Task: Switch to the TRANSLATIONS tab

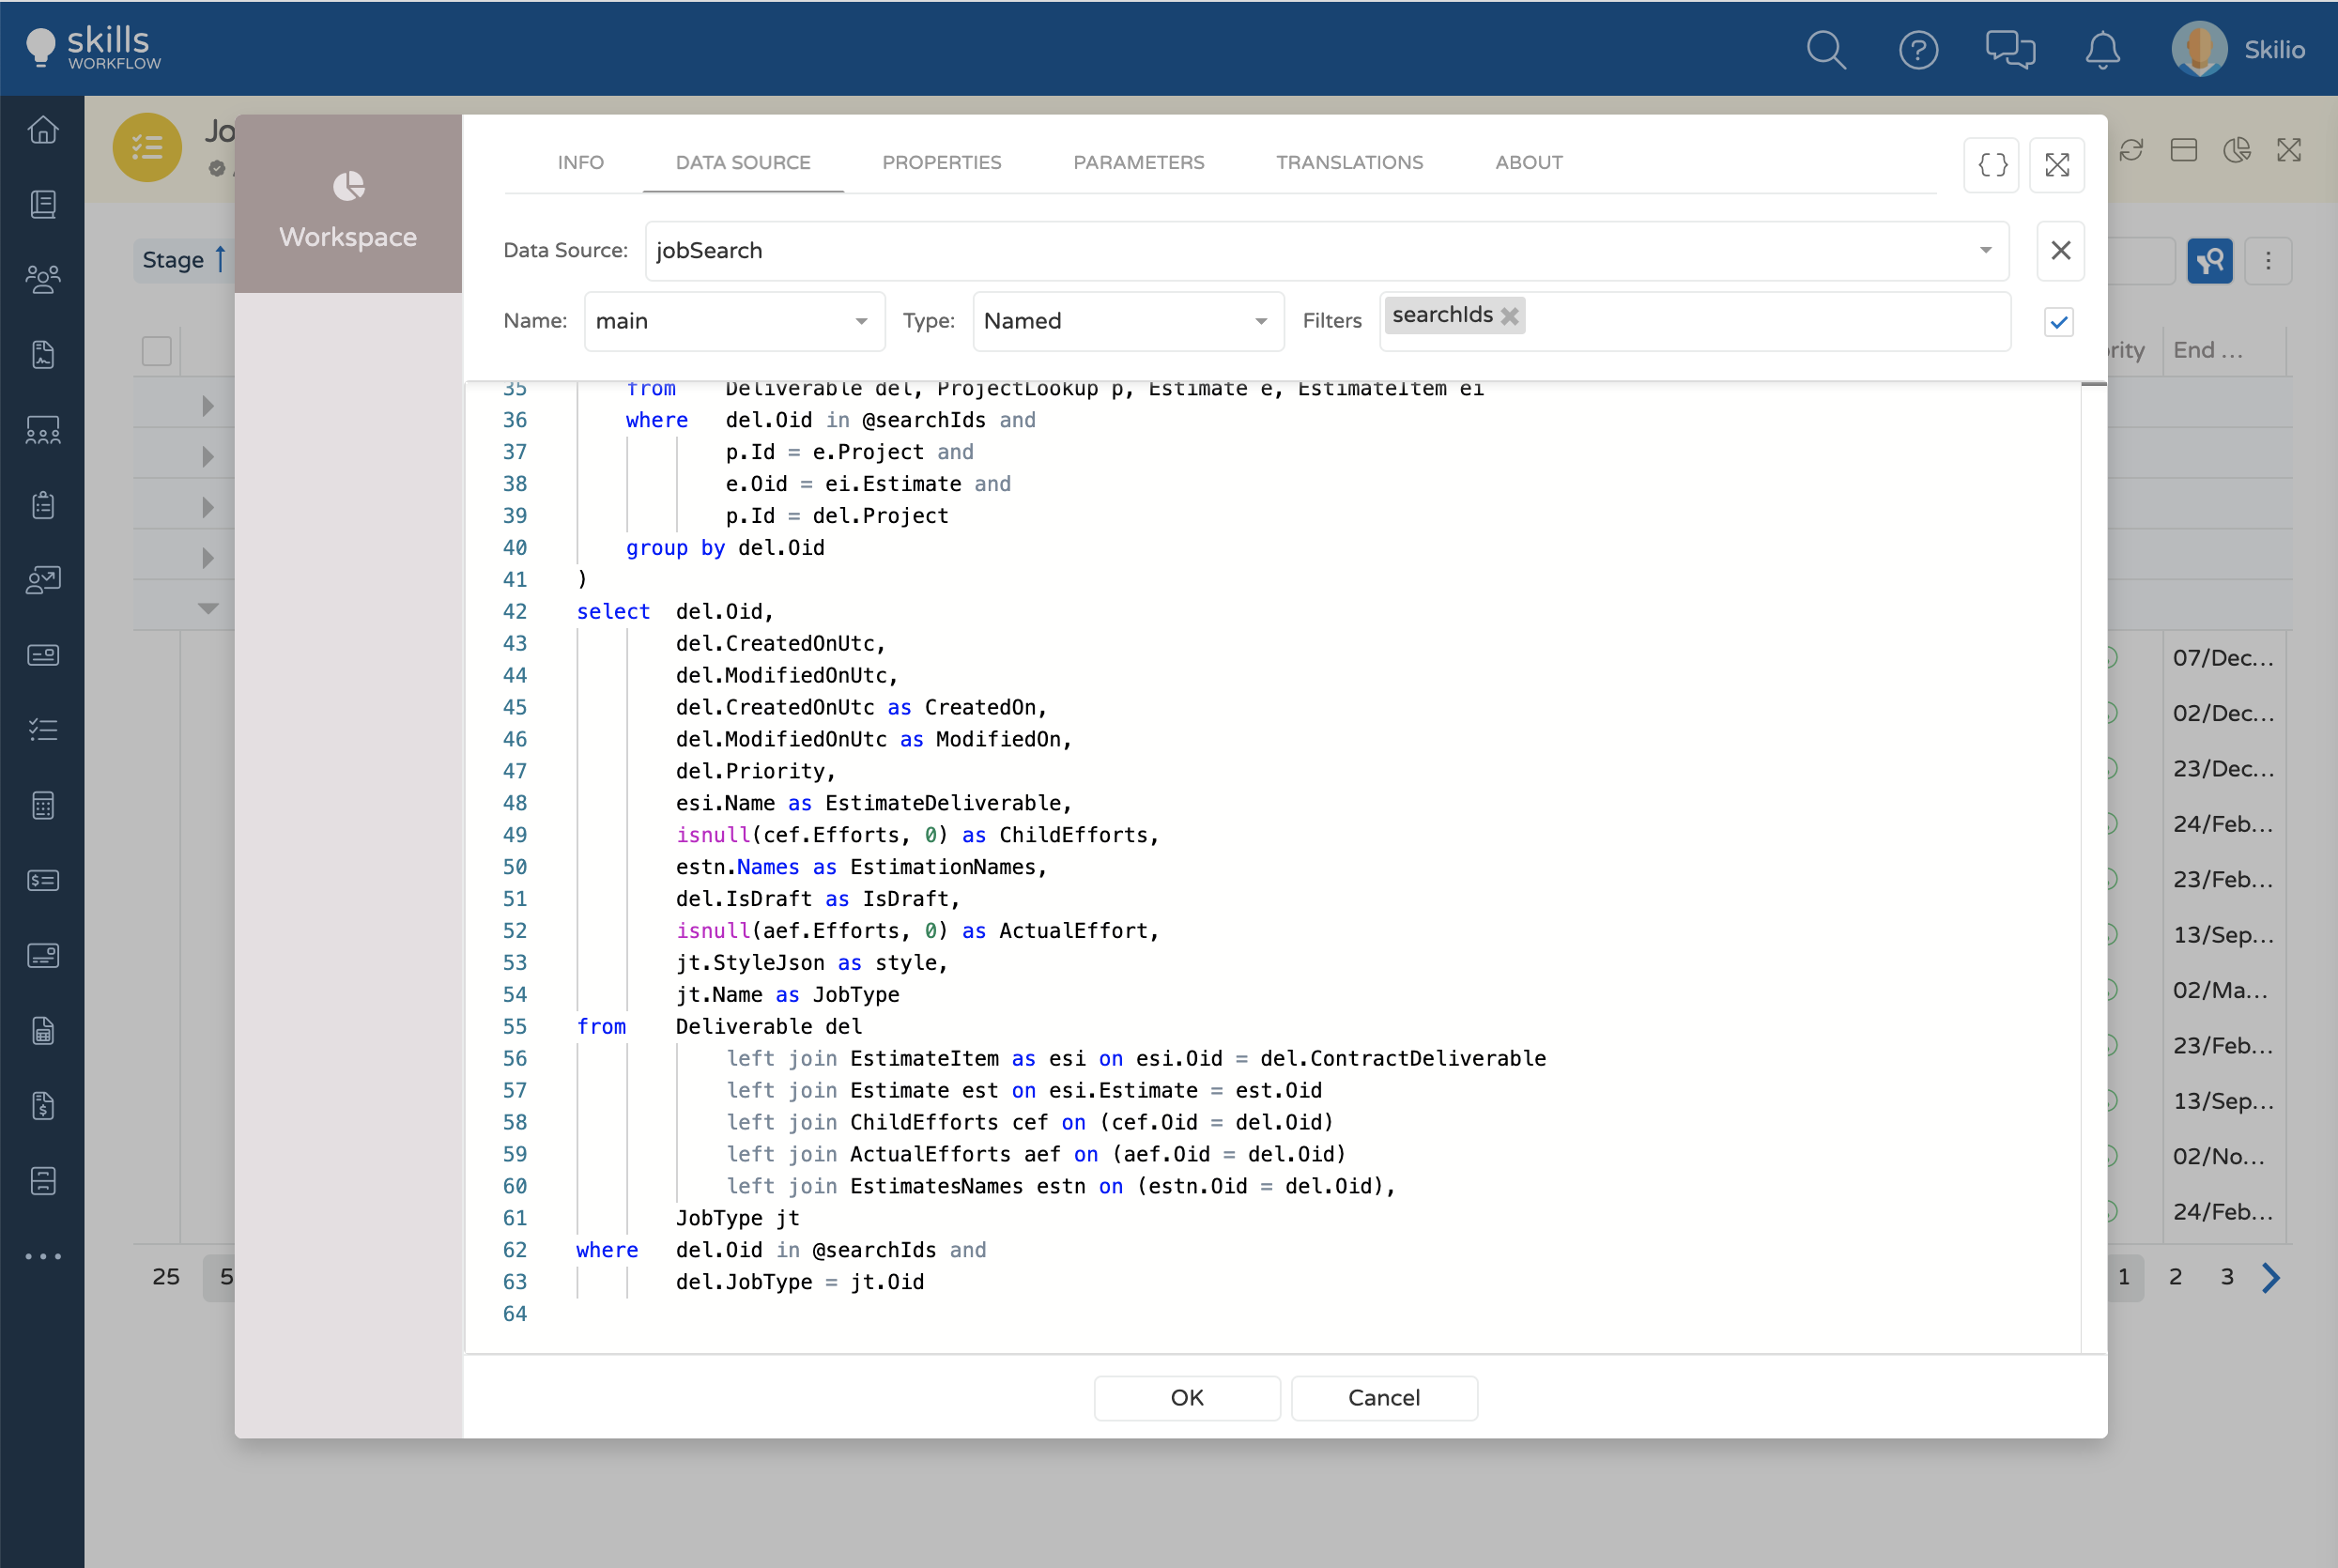Action: [1348, 162]
